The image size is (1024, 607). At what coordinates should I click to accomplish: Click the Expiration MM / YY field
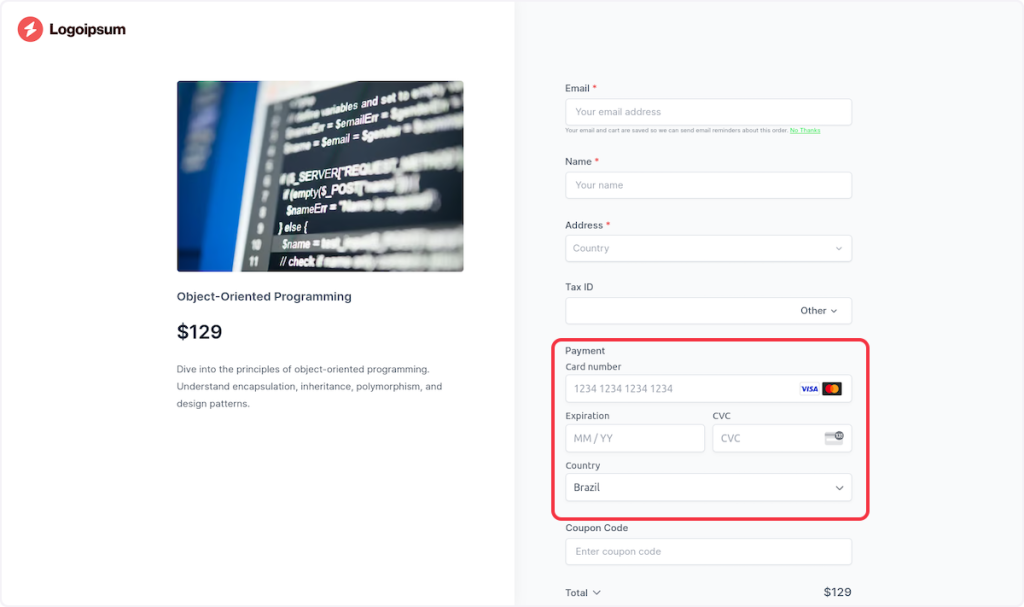click(635, 438)
